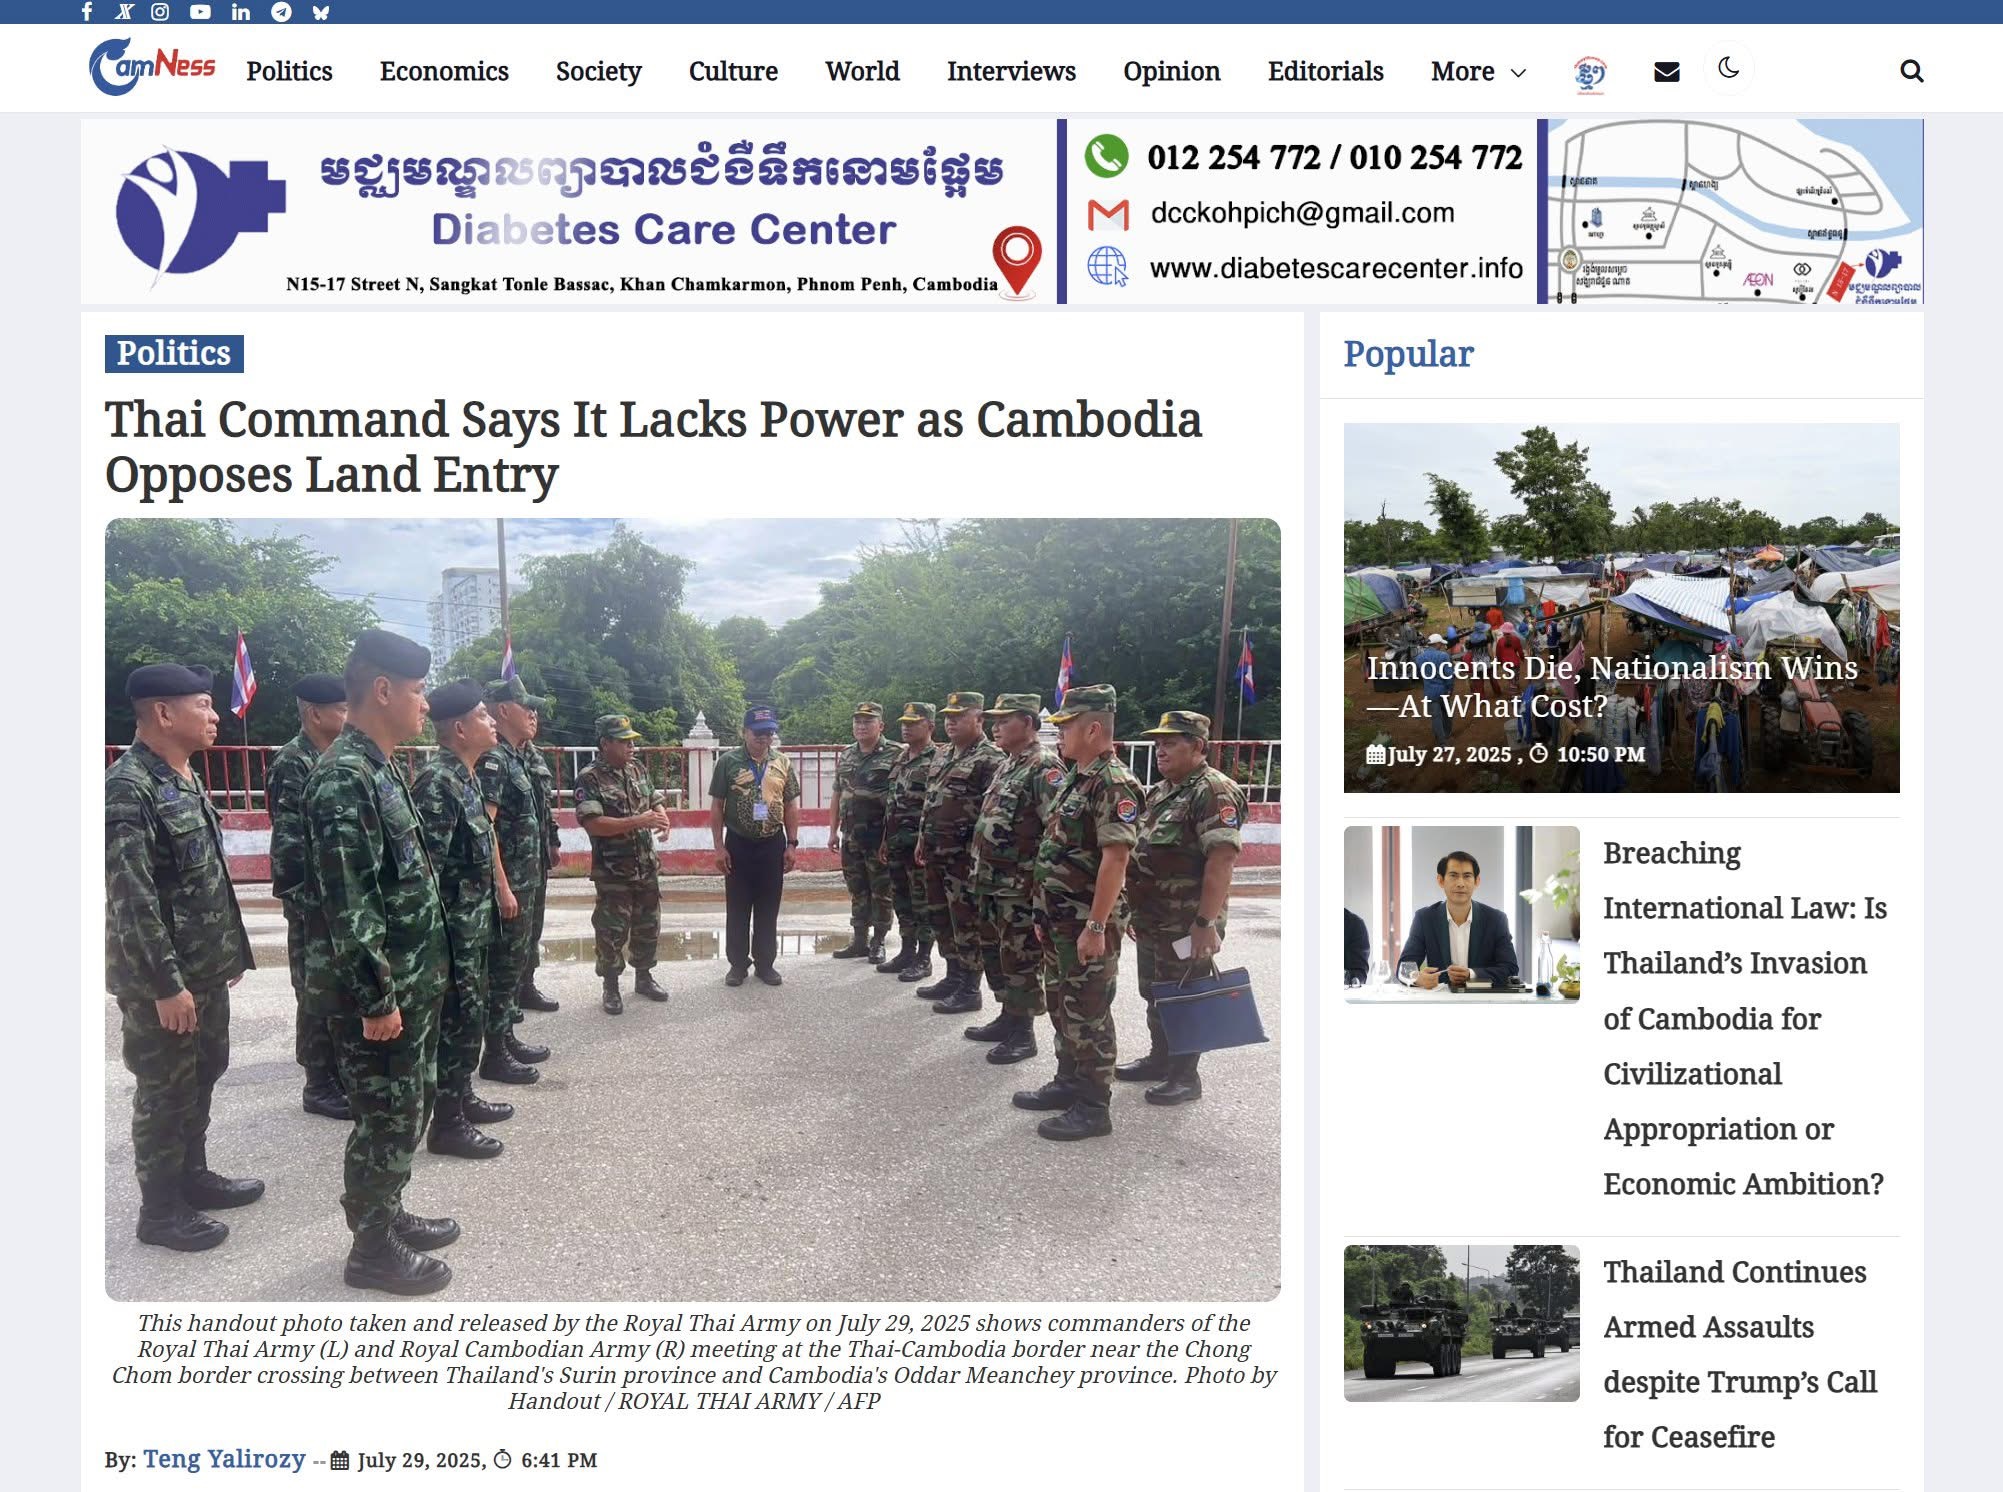Open the X (Twitter) social icon
The height and width of the screenshot is (1492, 2003).
[x=124, y=12]
